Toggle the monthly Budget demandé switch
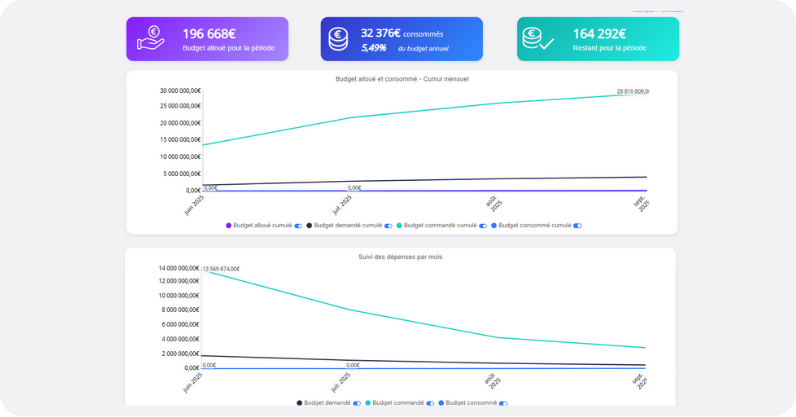 pos(358,403)
